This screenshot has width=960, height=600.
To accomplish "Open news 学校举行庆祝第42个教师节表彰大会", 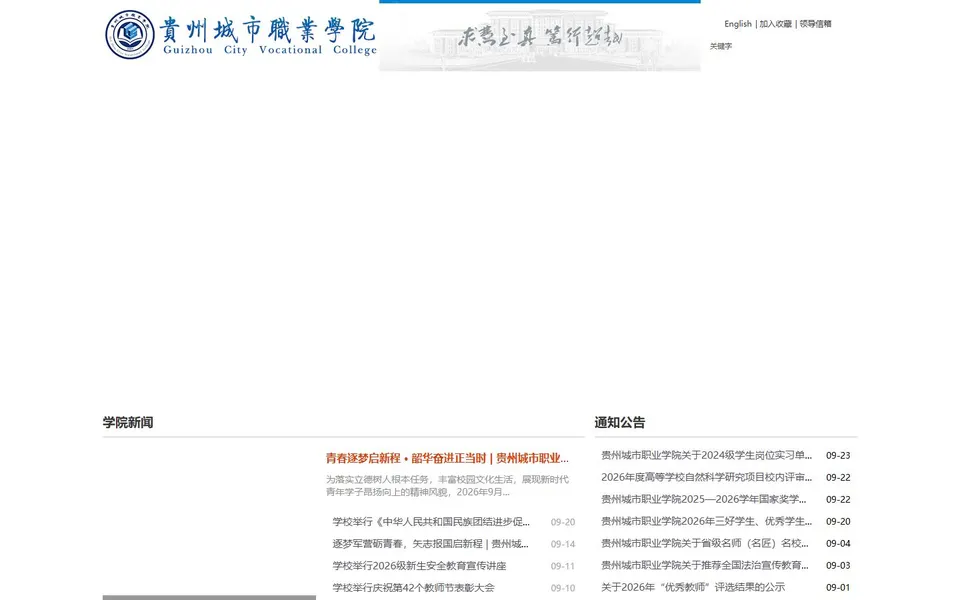I will (x=413, y=588).
